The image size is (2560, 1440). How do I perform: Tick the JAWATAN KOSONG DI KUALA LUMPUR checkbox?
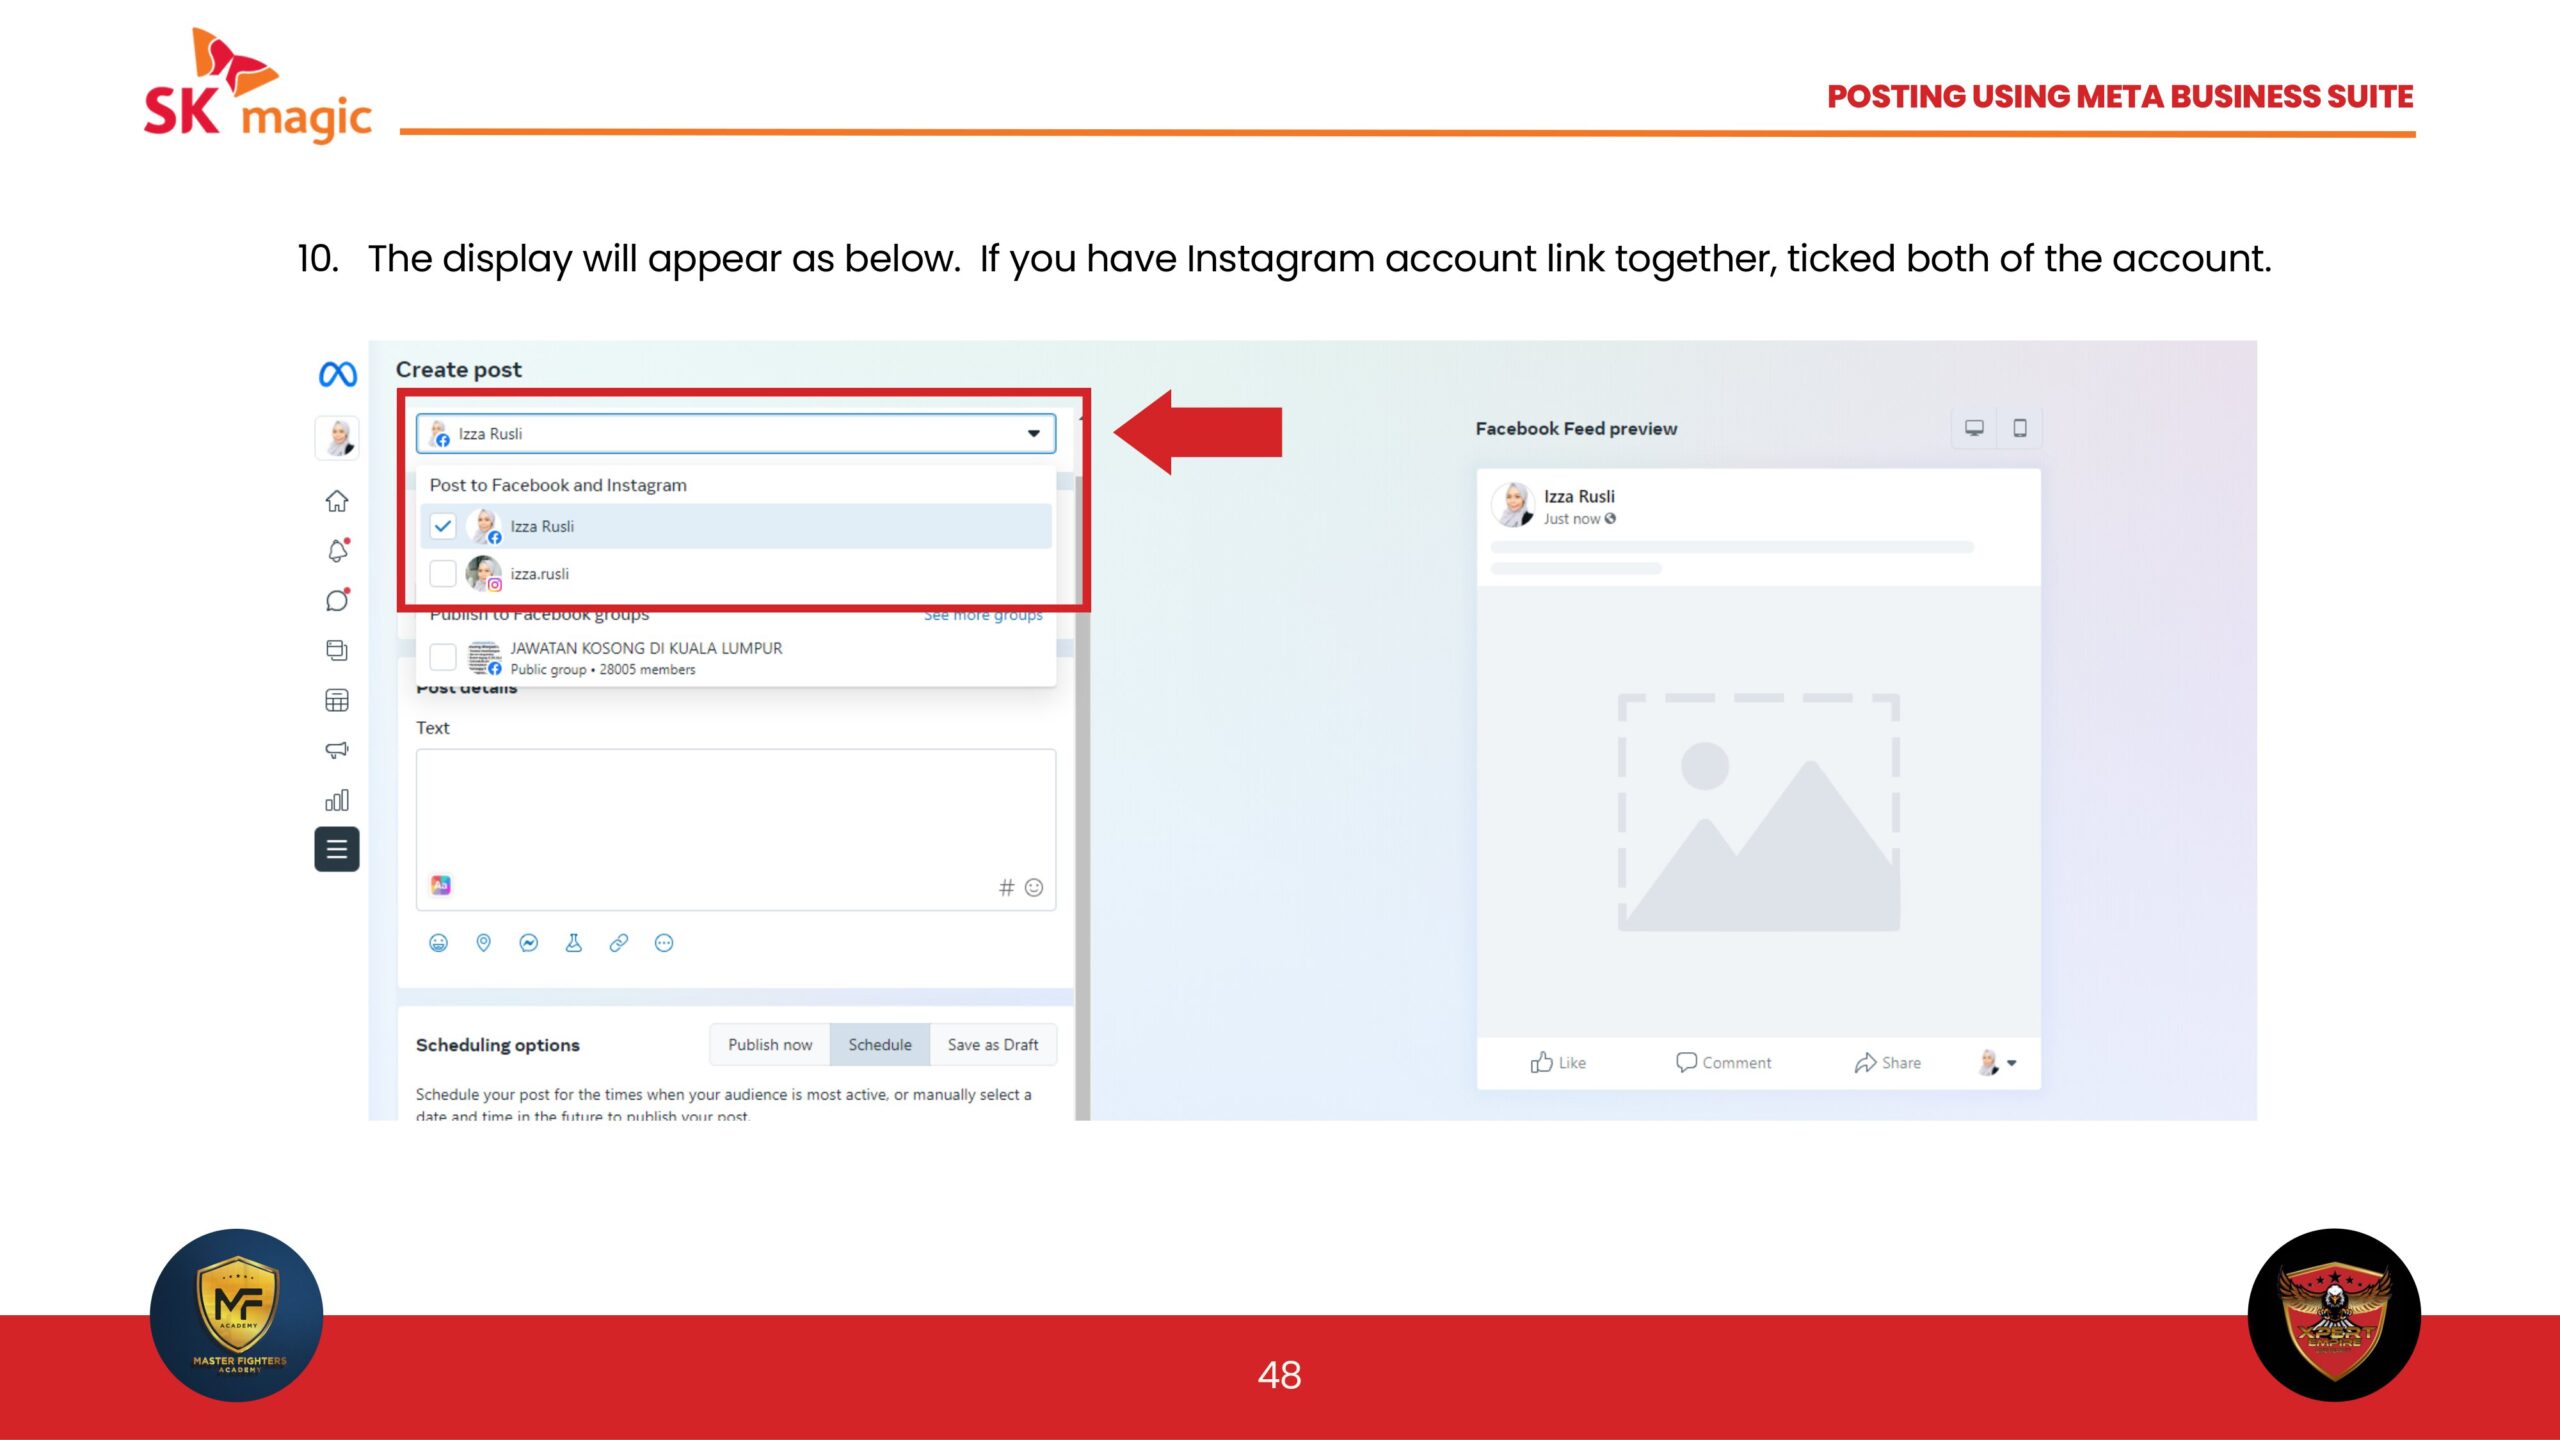(443, 657)
